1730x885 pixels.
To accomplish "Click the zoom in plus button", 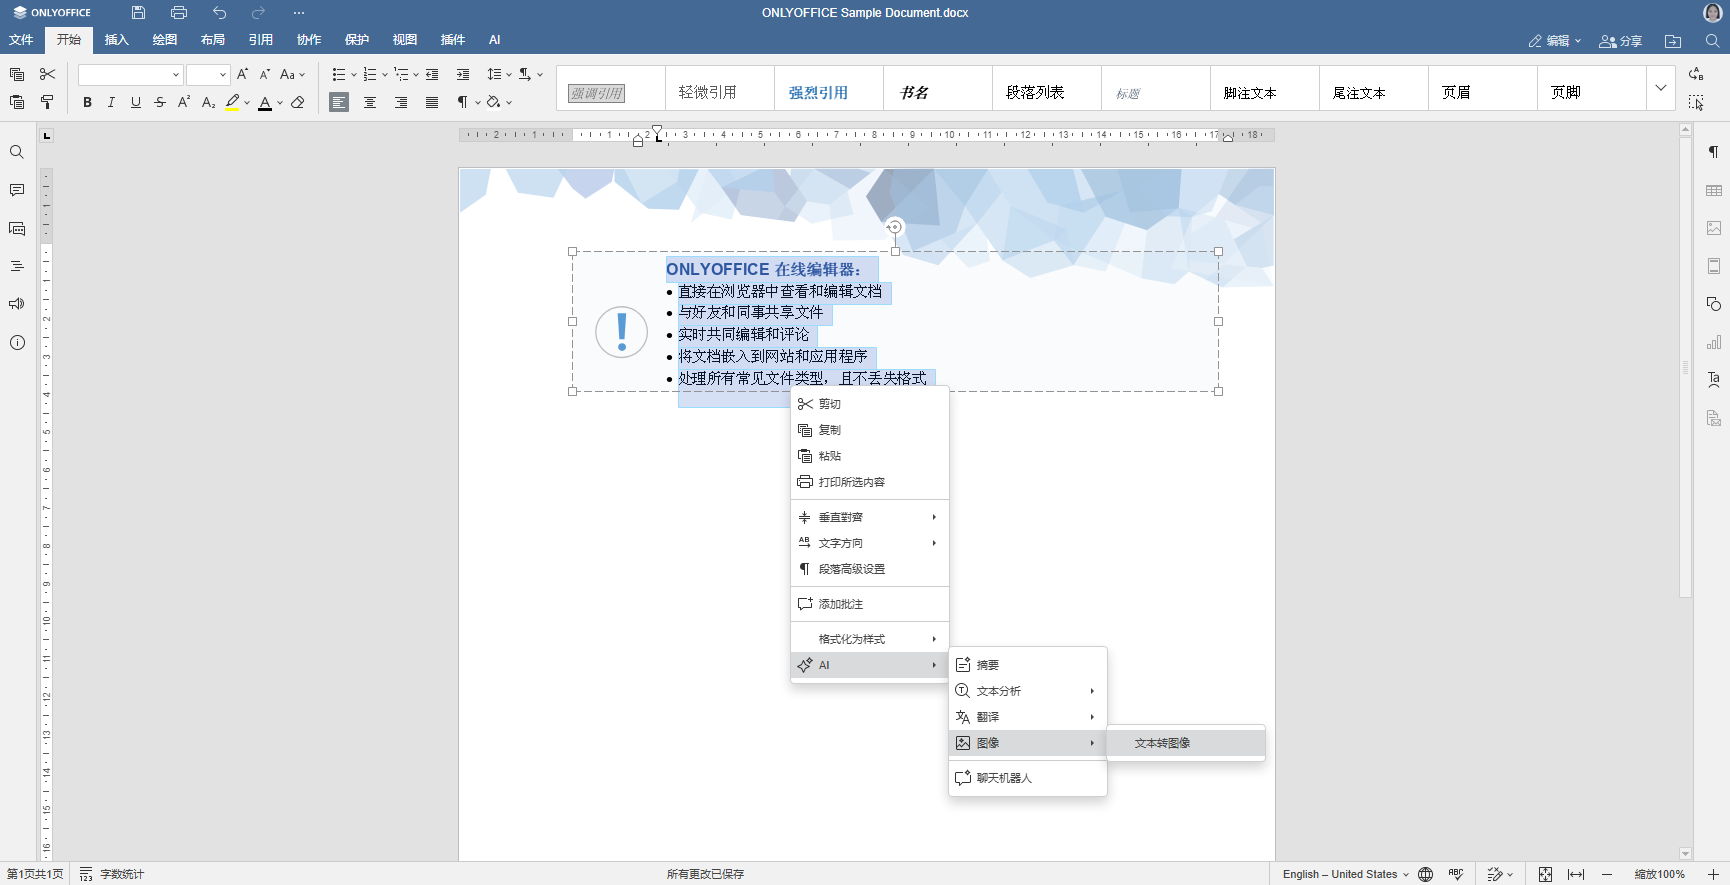I will (x=1713, y=874).
